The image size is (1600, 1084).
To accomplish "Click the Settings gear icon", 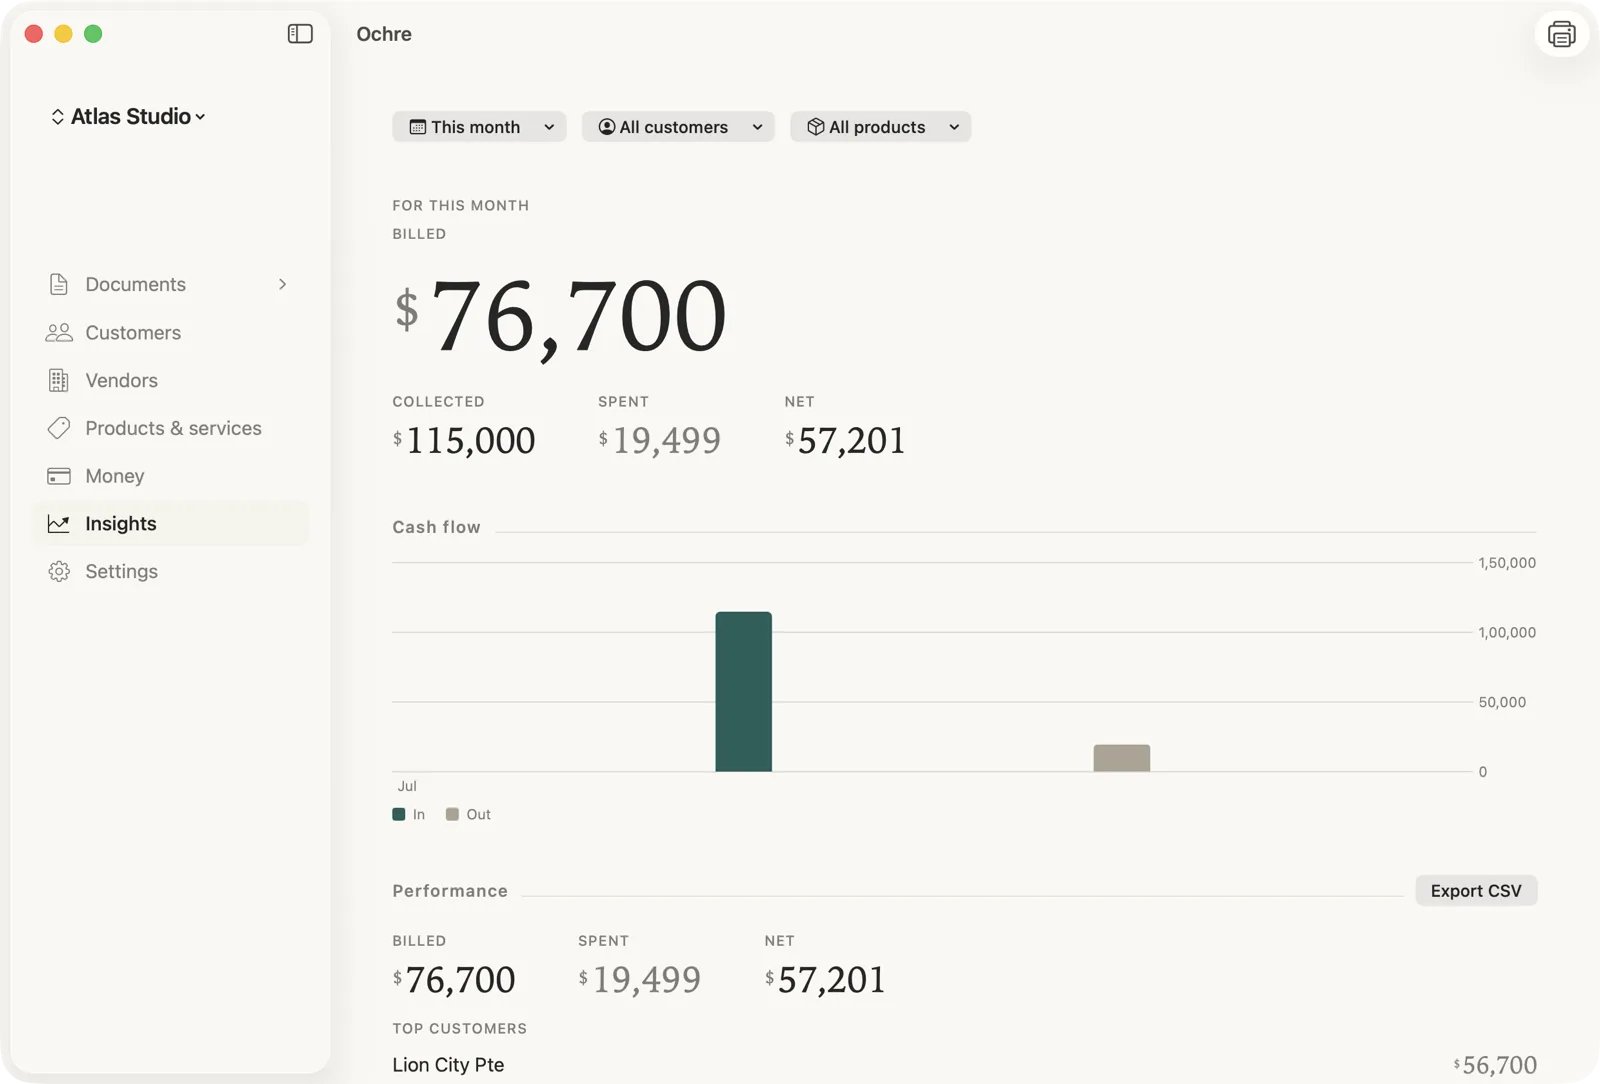I will tap(59, 571).
